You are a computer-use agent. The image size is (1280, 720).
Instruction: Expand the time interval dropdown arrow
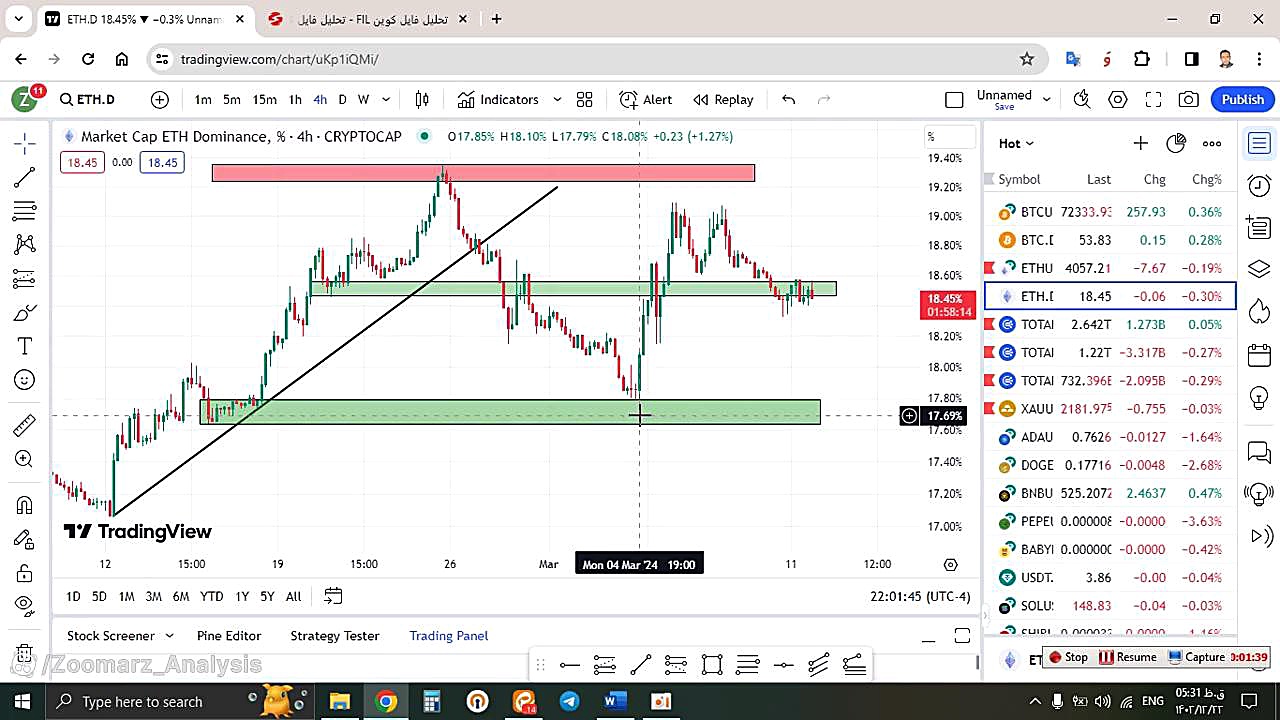point(386,99)
